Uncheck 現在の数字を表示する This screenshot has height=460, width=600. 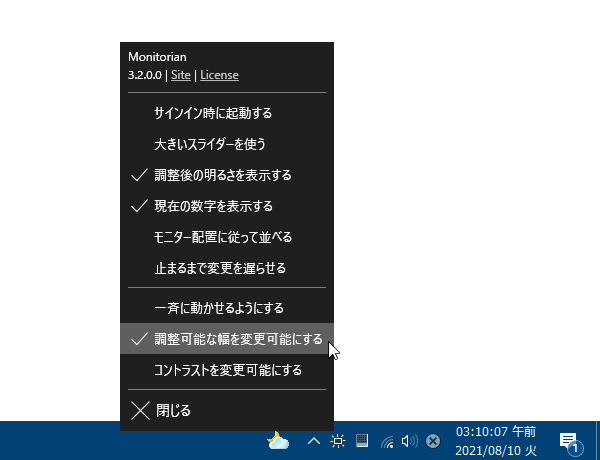(x=227, y=206)
